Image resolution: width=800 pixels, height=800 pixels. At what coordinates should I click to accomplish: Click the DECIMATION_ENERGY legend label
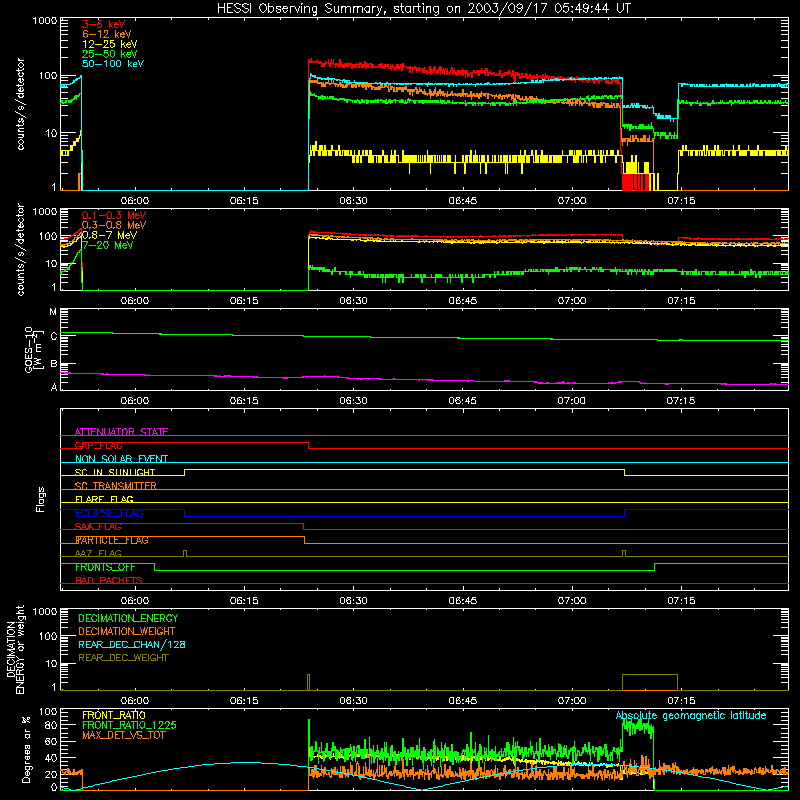128,618
